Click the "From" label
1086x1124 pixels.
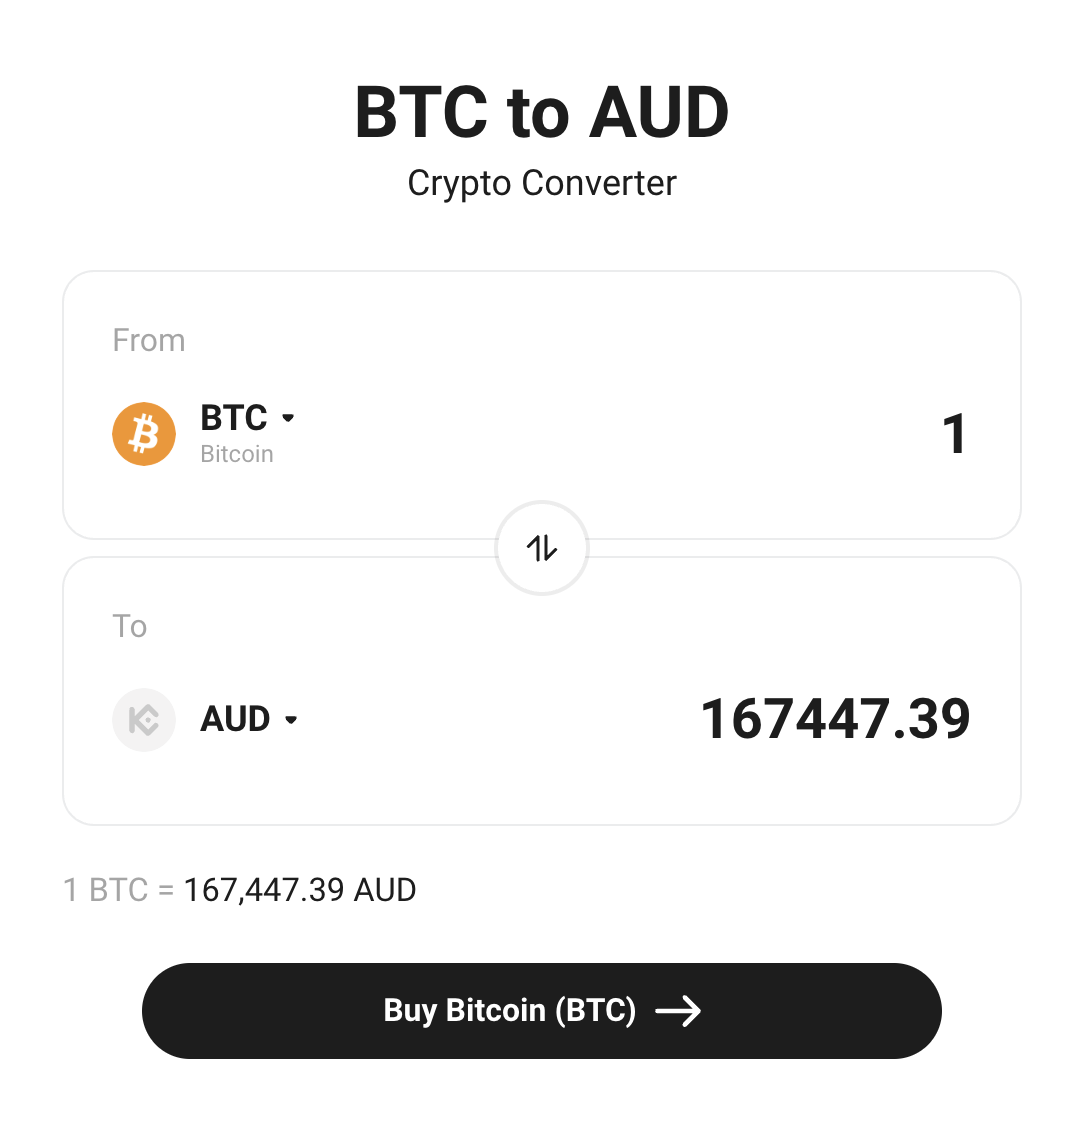click(x=149, y=340)
